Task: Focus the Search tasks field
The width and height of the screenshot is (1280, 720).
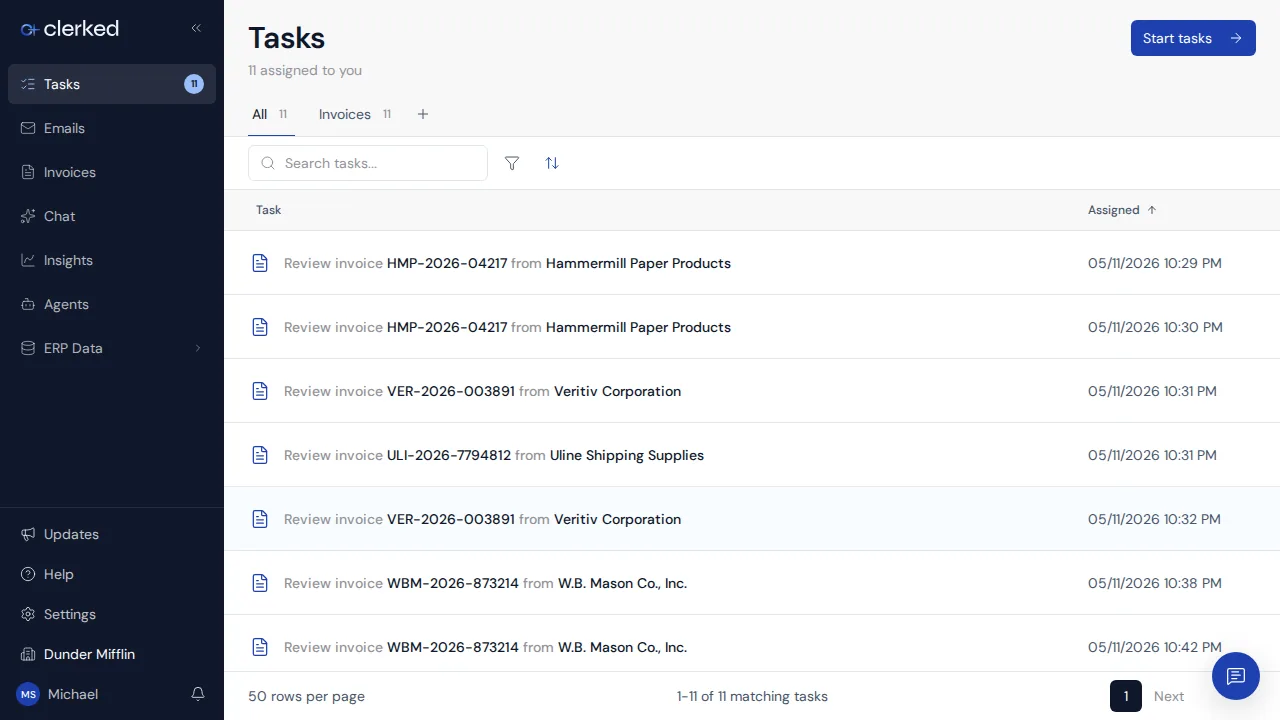Action: click(x=368, y=163)
